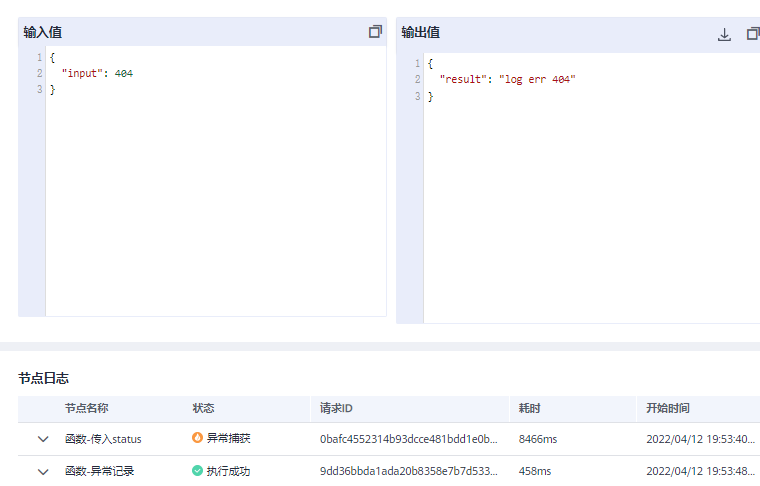Copy the 输出值 JSON content

coord(753,34)
